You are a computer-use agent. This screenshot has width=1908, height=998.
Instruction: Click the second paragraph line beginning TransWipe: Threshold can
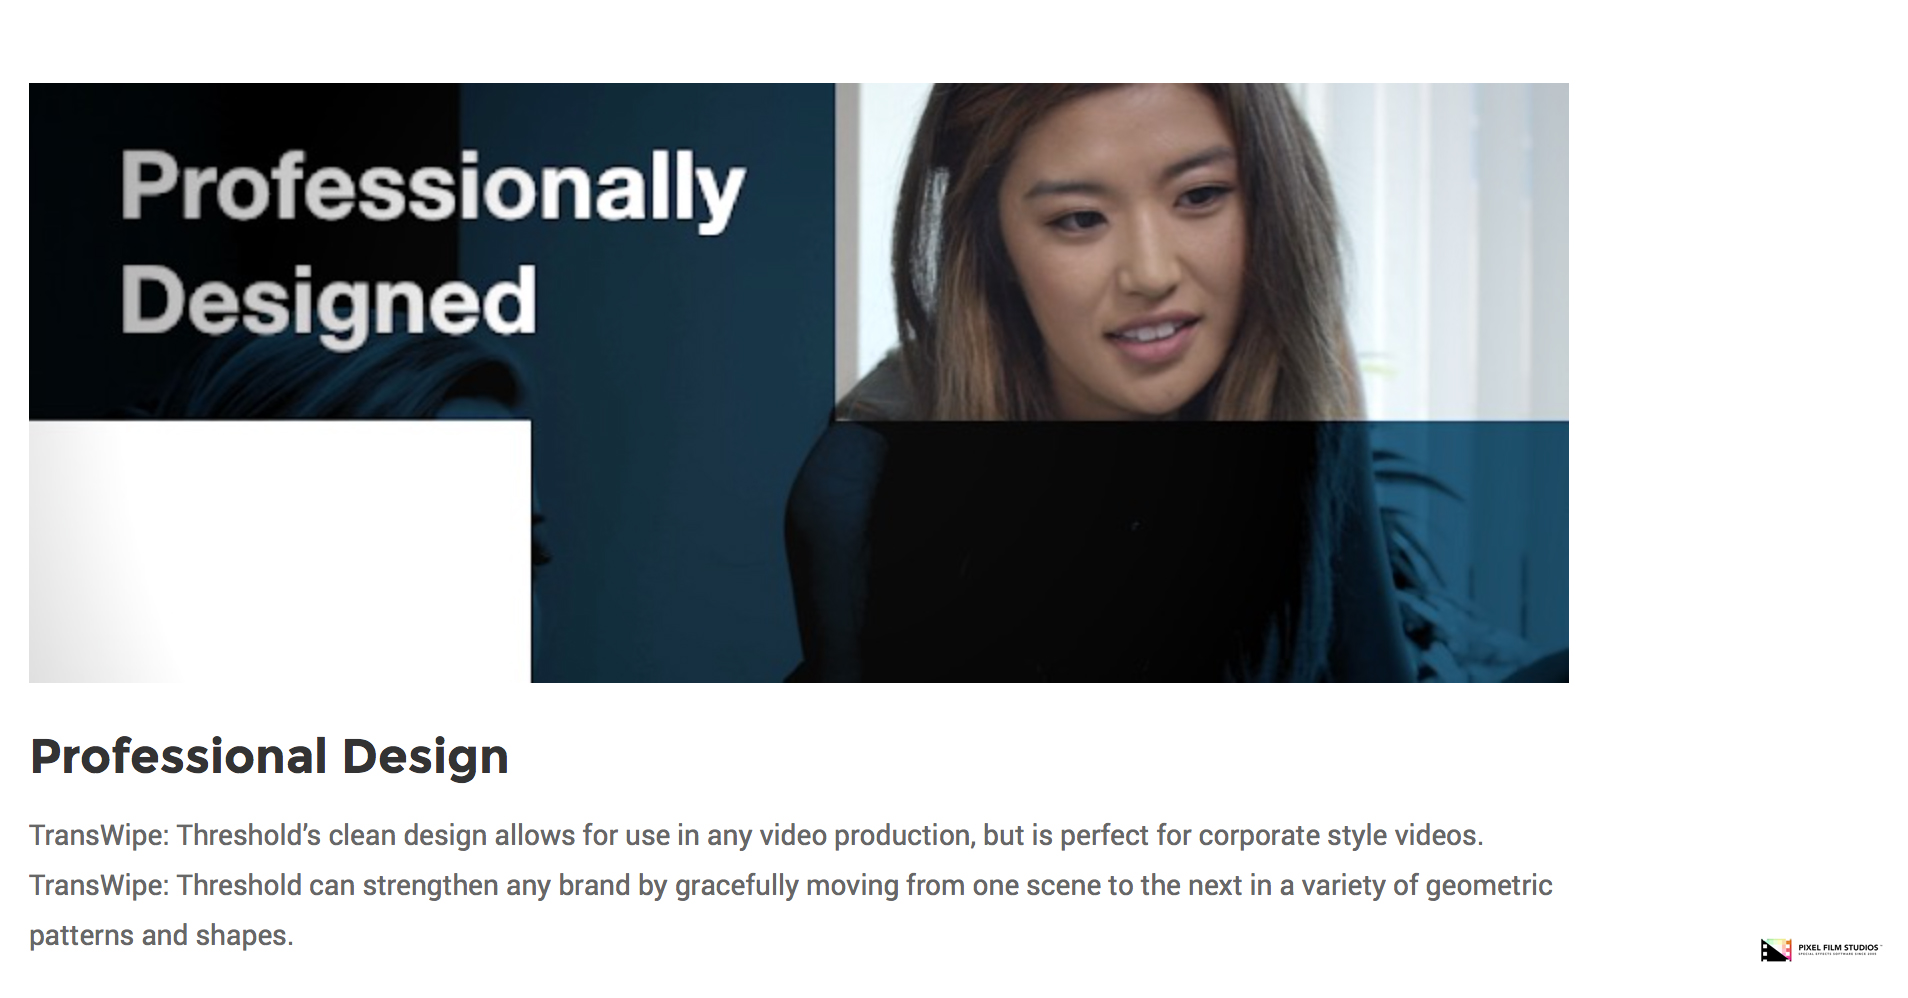point(790,886)
